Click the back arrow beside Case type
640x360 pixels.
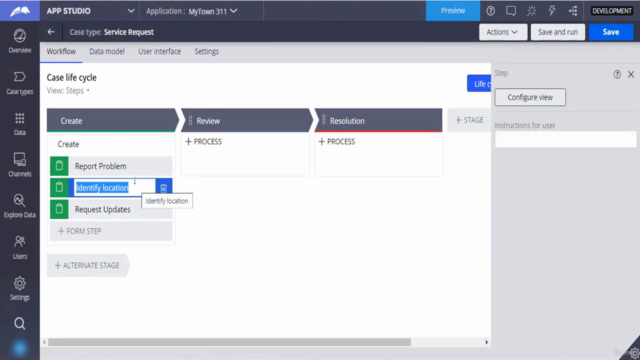51,32
